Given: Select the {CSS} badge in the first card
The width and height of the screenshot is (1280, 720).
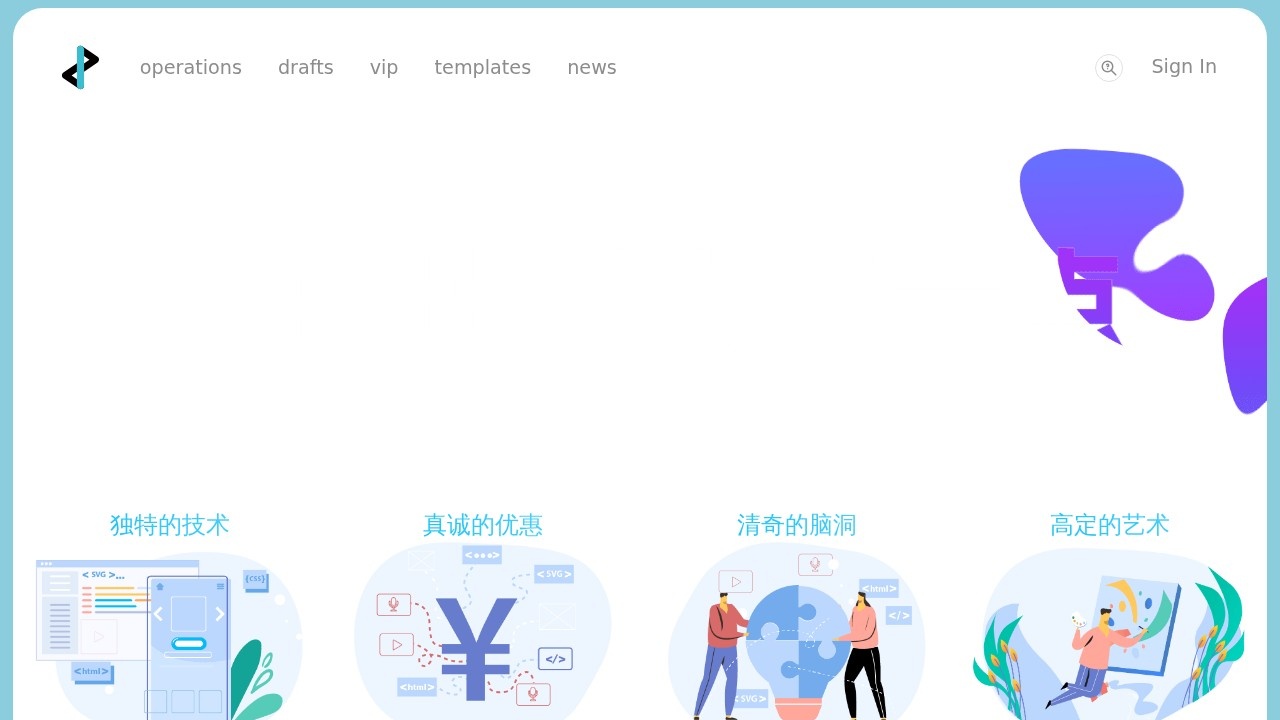Looking at the screenshot, I should [256, 580].
